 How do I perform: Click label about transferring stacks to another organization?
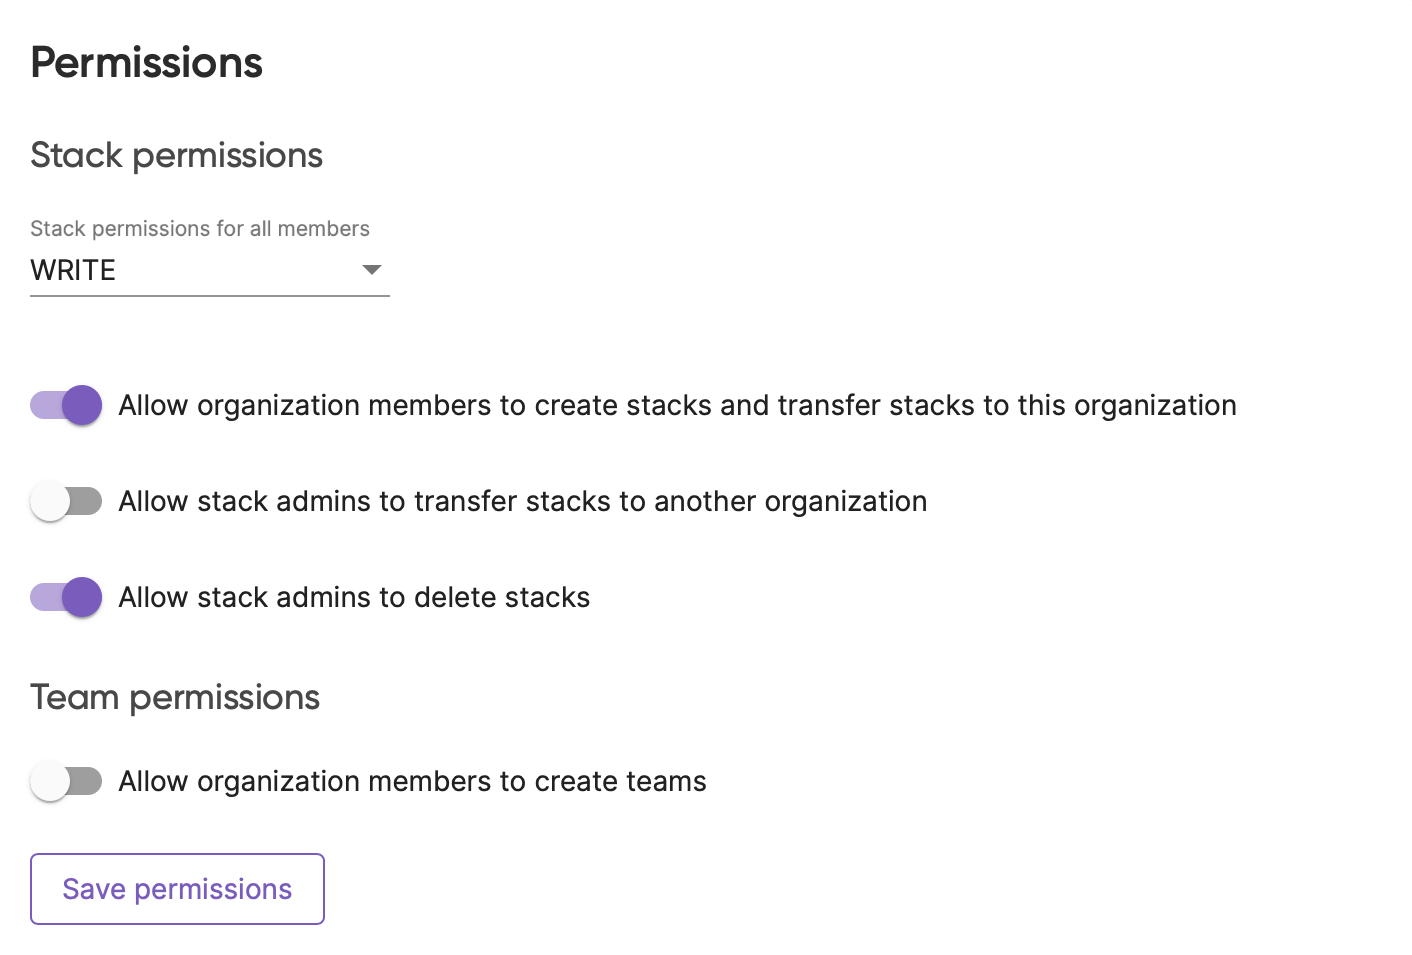(x=523, y=501)
